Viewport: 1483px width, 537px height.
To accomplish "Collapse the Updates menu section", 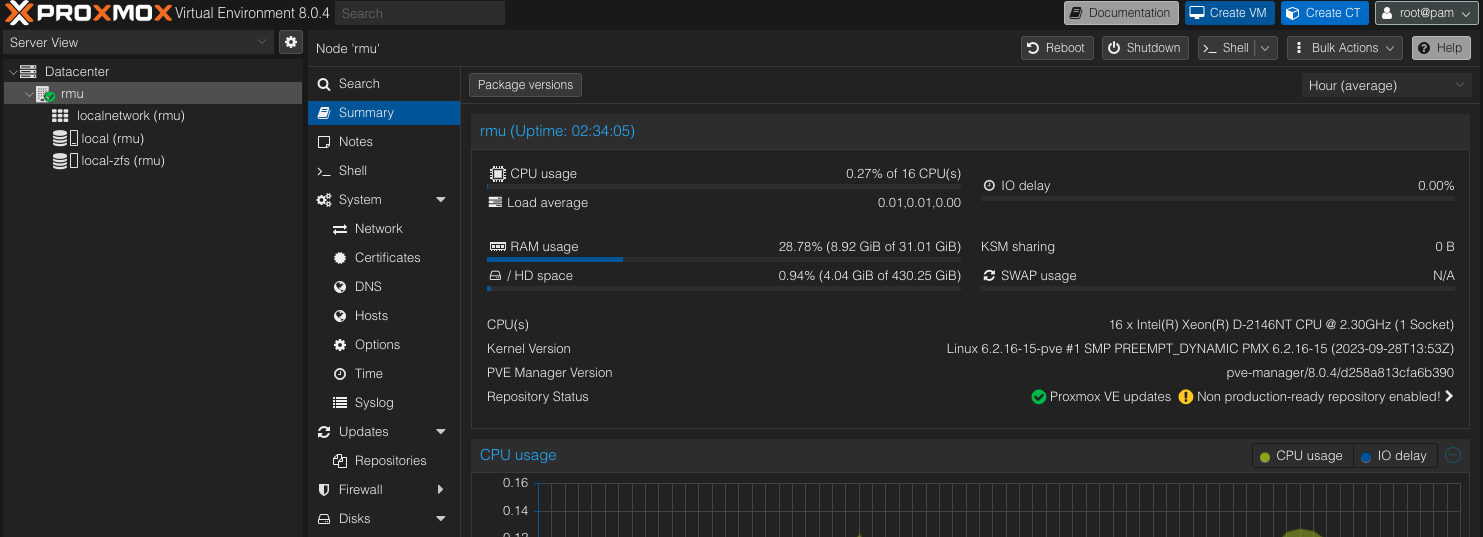I will [x=441, y=432].
